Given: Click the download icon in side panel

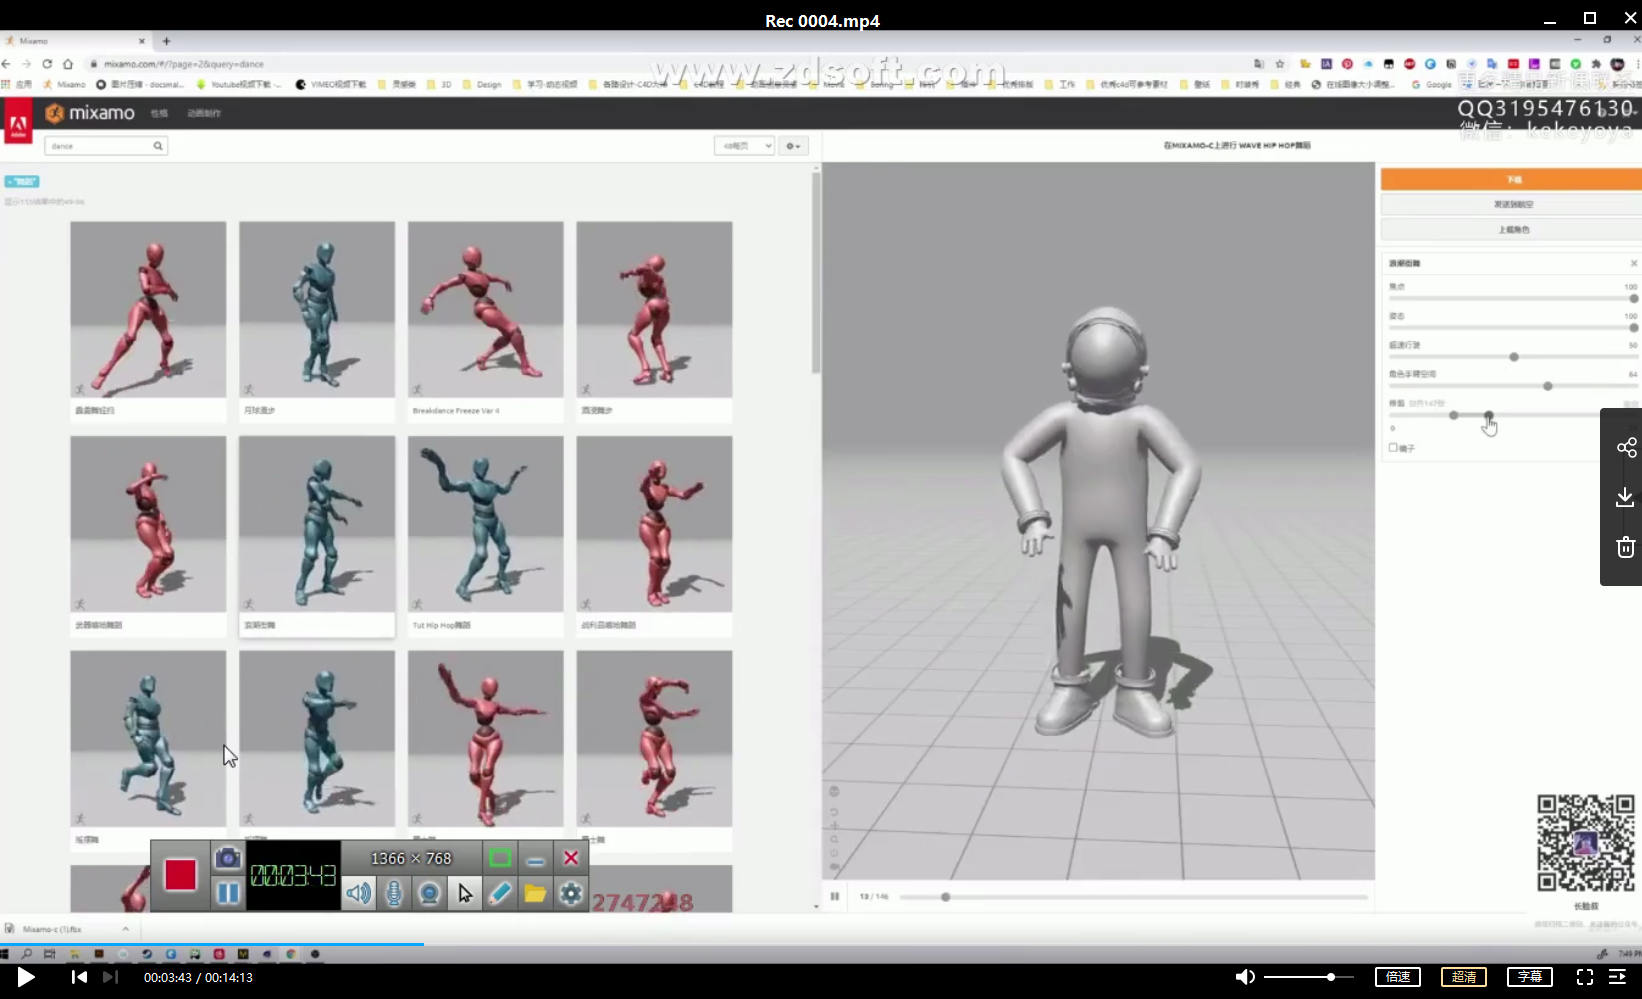Looking at the screenshot, I should pyautogui.click(x=1626, y=497).
